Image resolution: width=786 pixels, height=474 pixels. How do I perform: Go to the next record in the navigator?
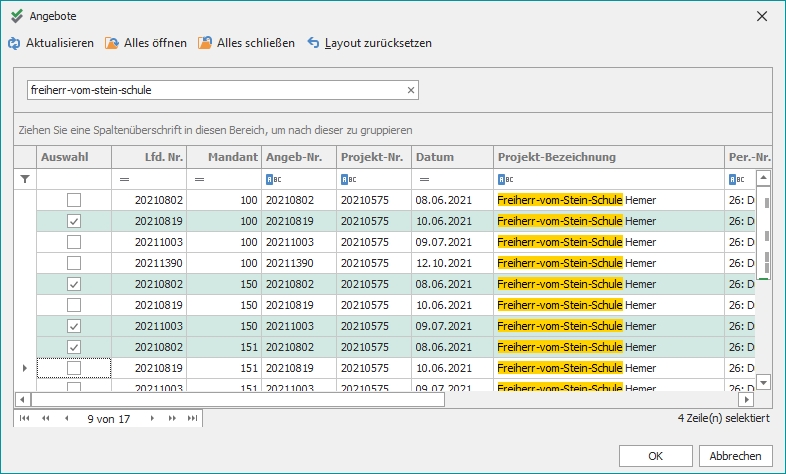click(153, 418)
